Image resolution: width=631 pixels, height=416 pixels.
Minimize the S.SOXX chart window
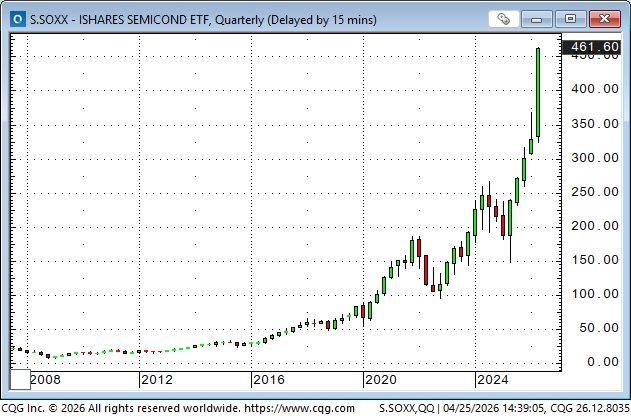click(542, 17)
